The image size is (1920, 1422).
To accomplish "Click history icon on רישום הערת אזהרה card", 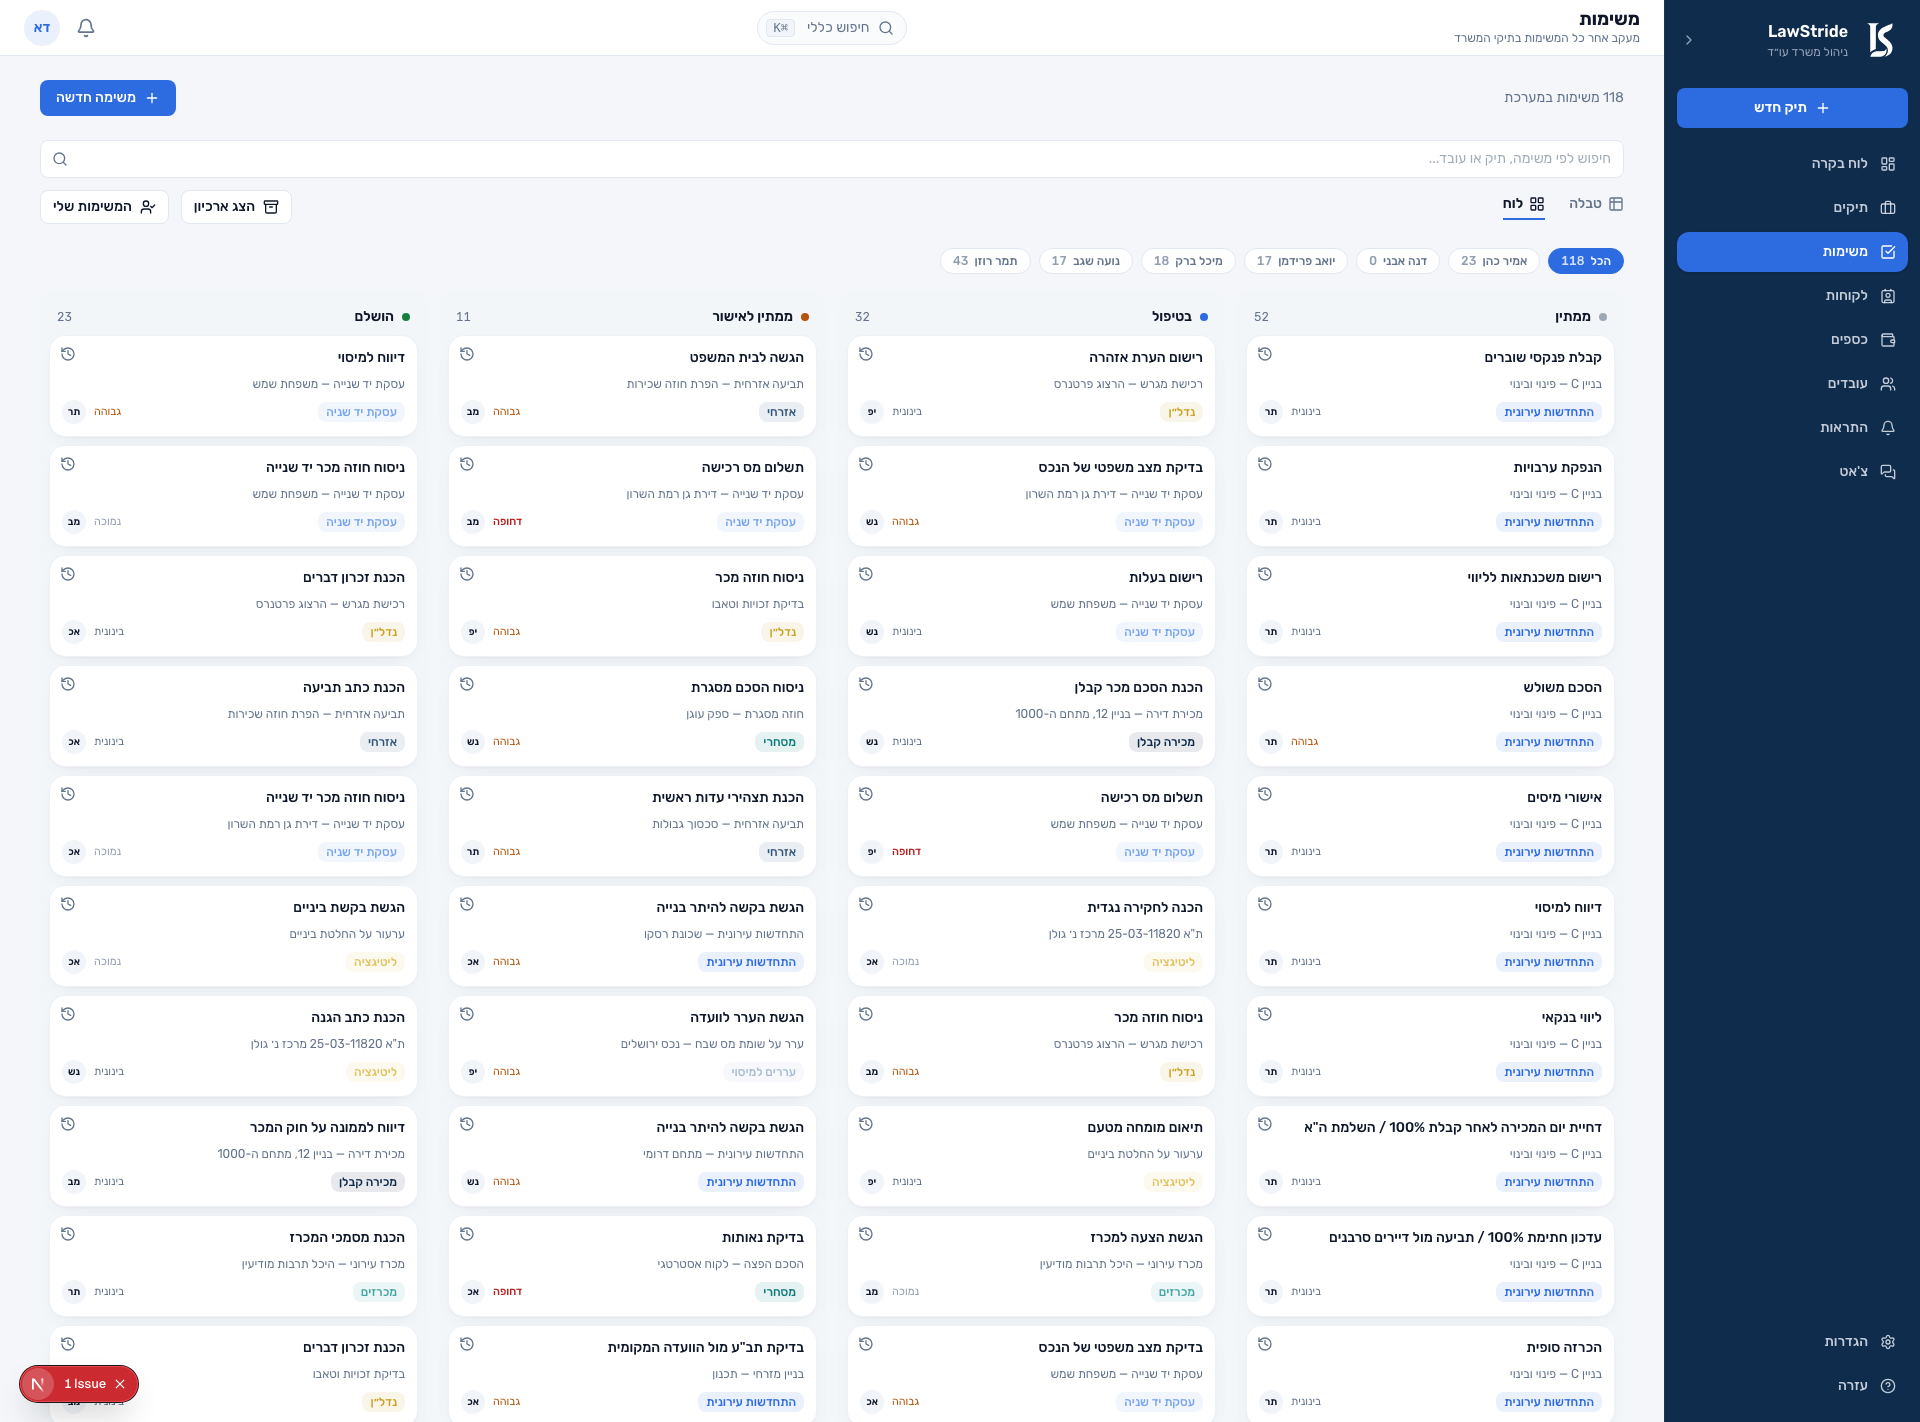I will (866, 354).
